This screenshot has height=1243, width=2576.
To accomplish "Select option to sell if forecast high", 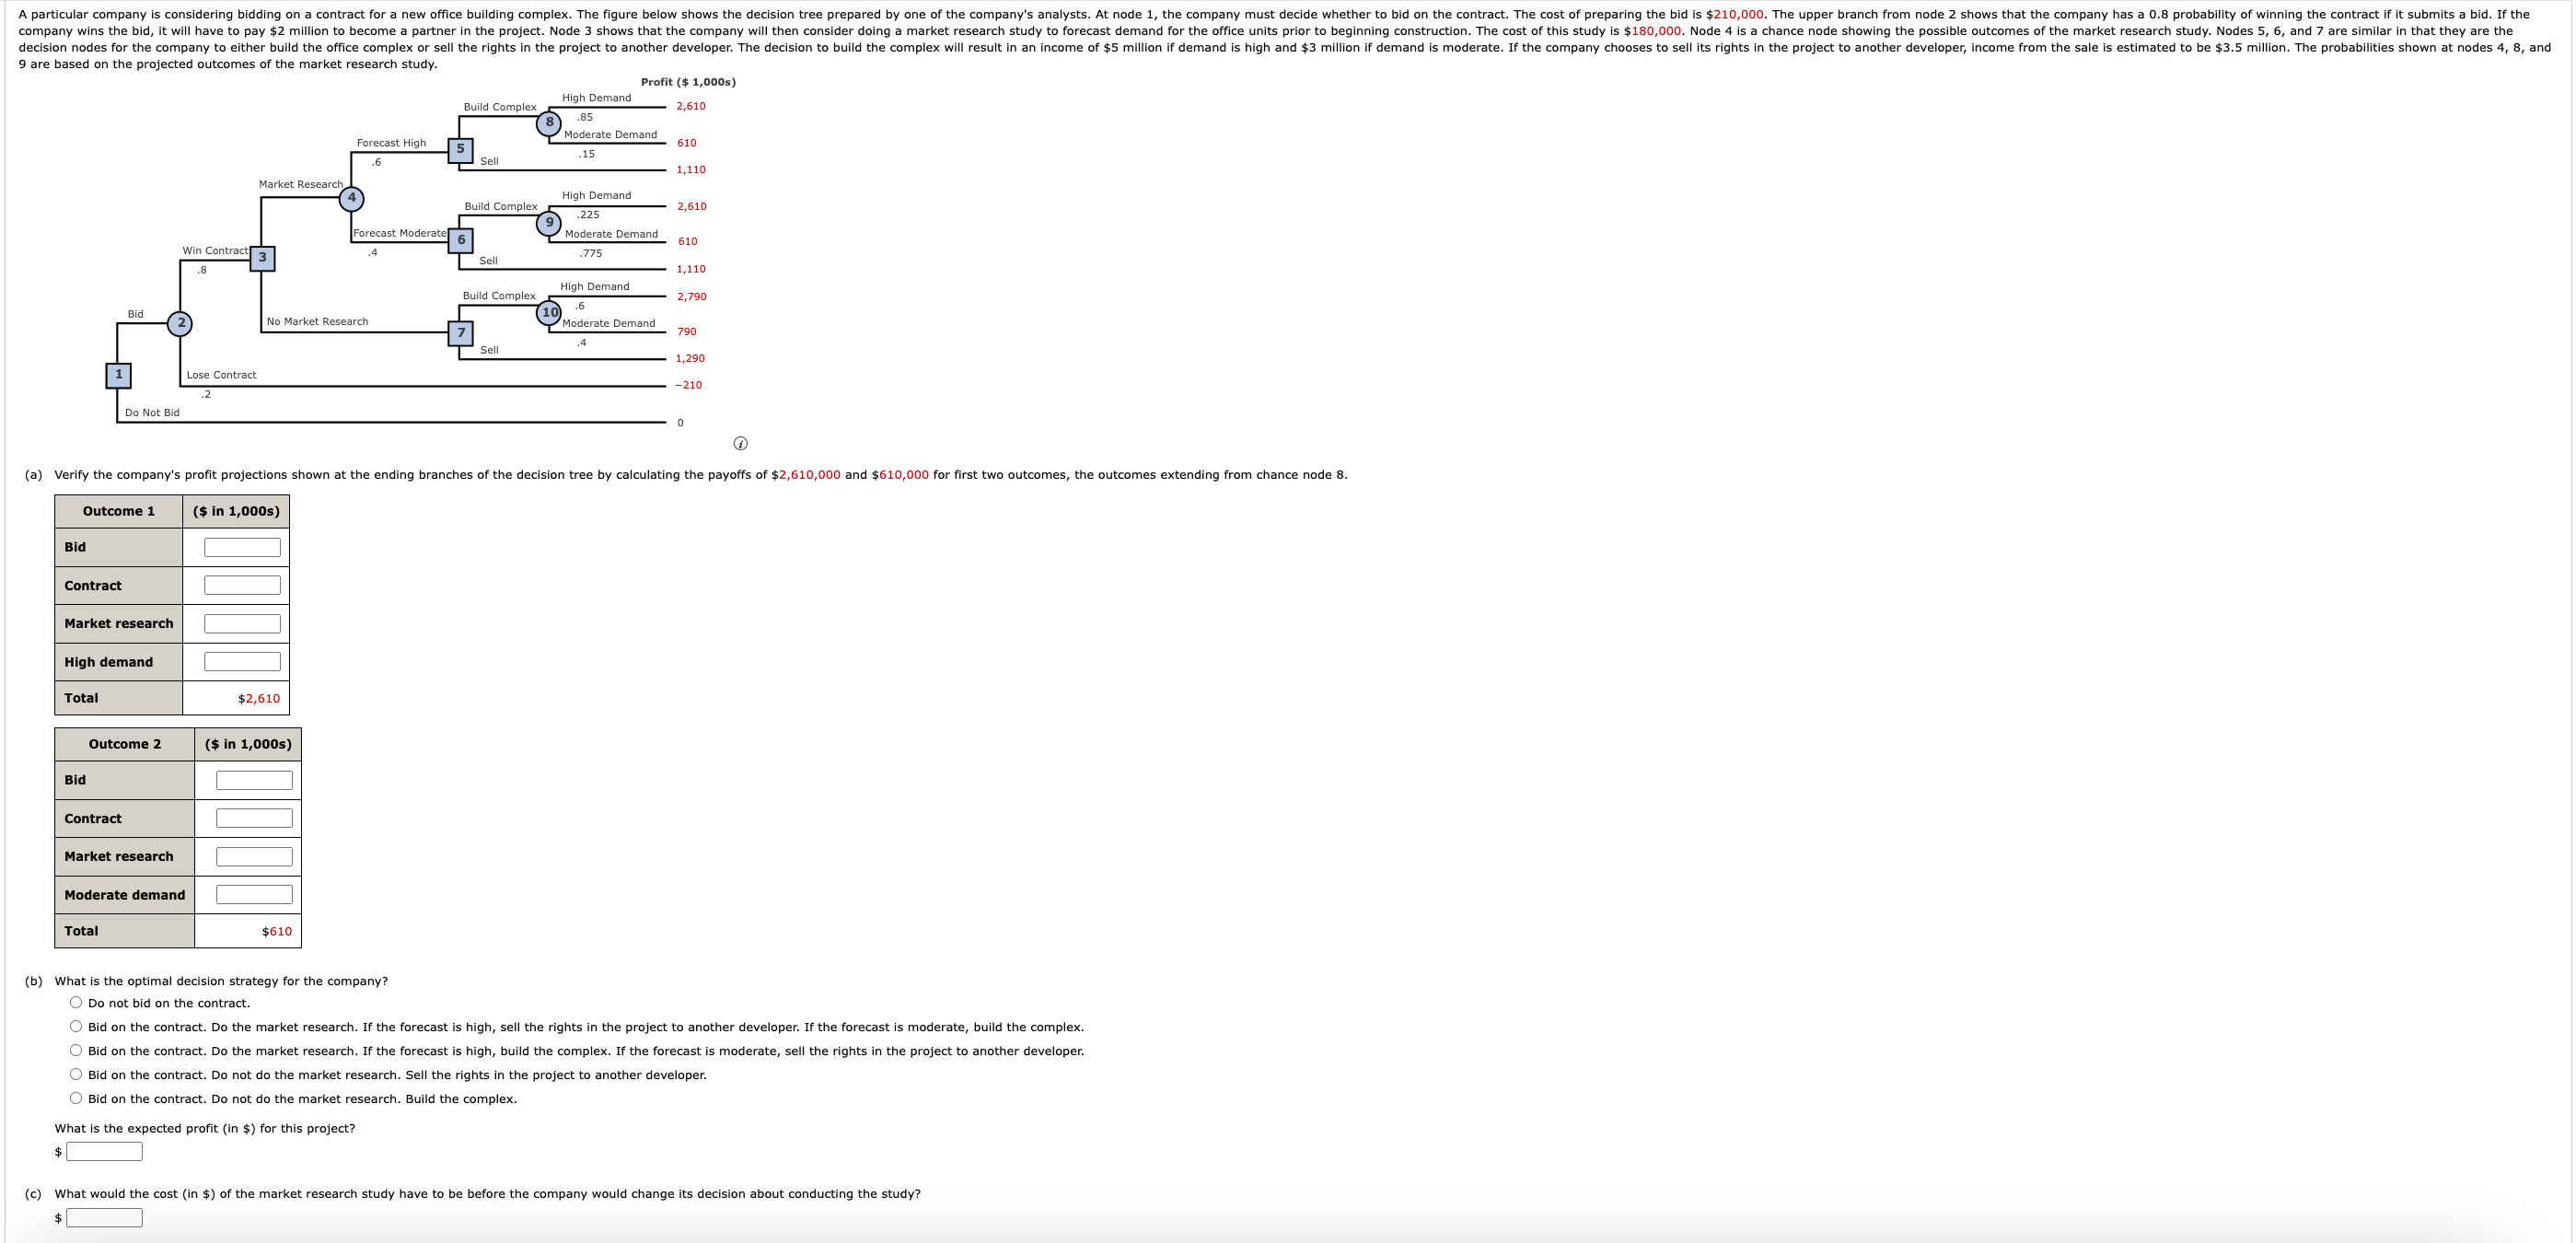I will click(76, 1026).
